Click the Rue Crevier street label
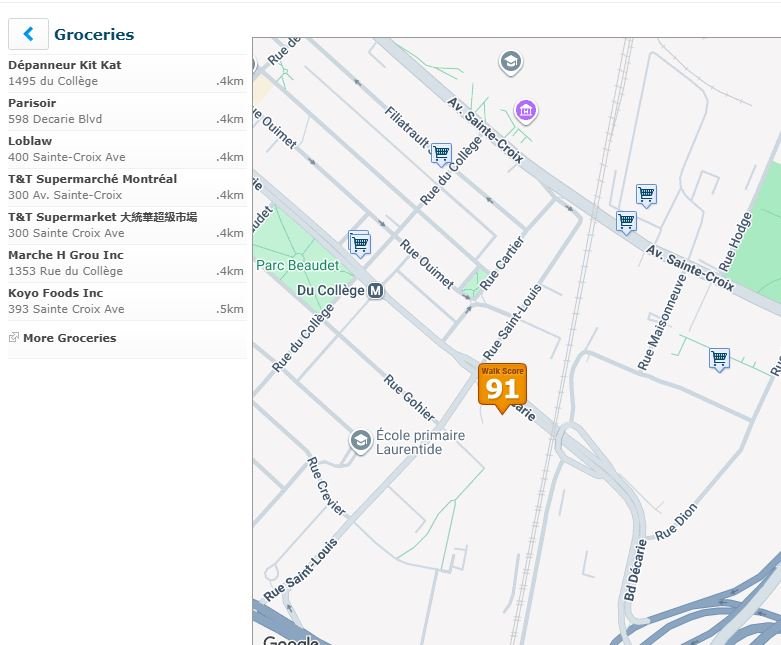 pos(326,486)
